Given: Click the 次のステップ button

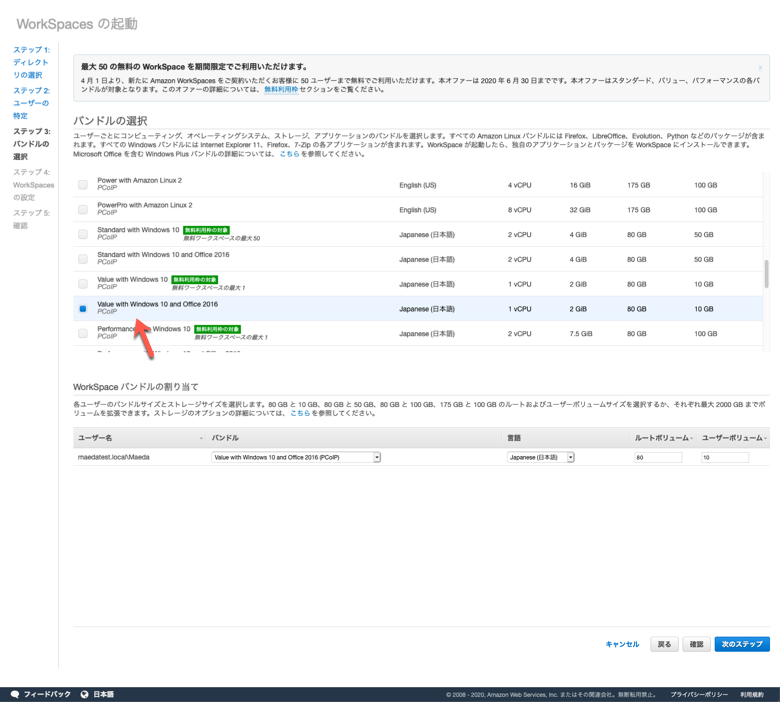Looking at the screenshot, I should tap(742, 644).
